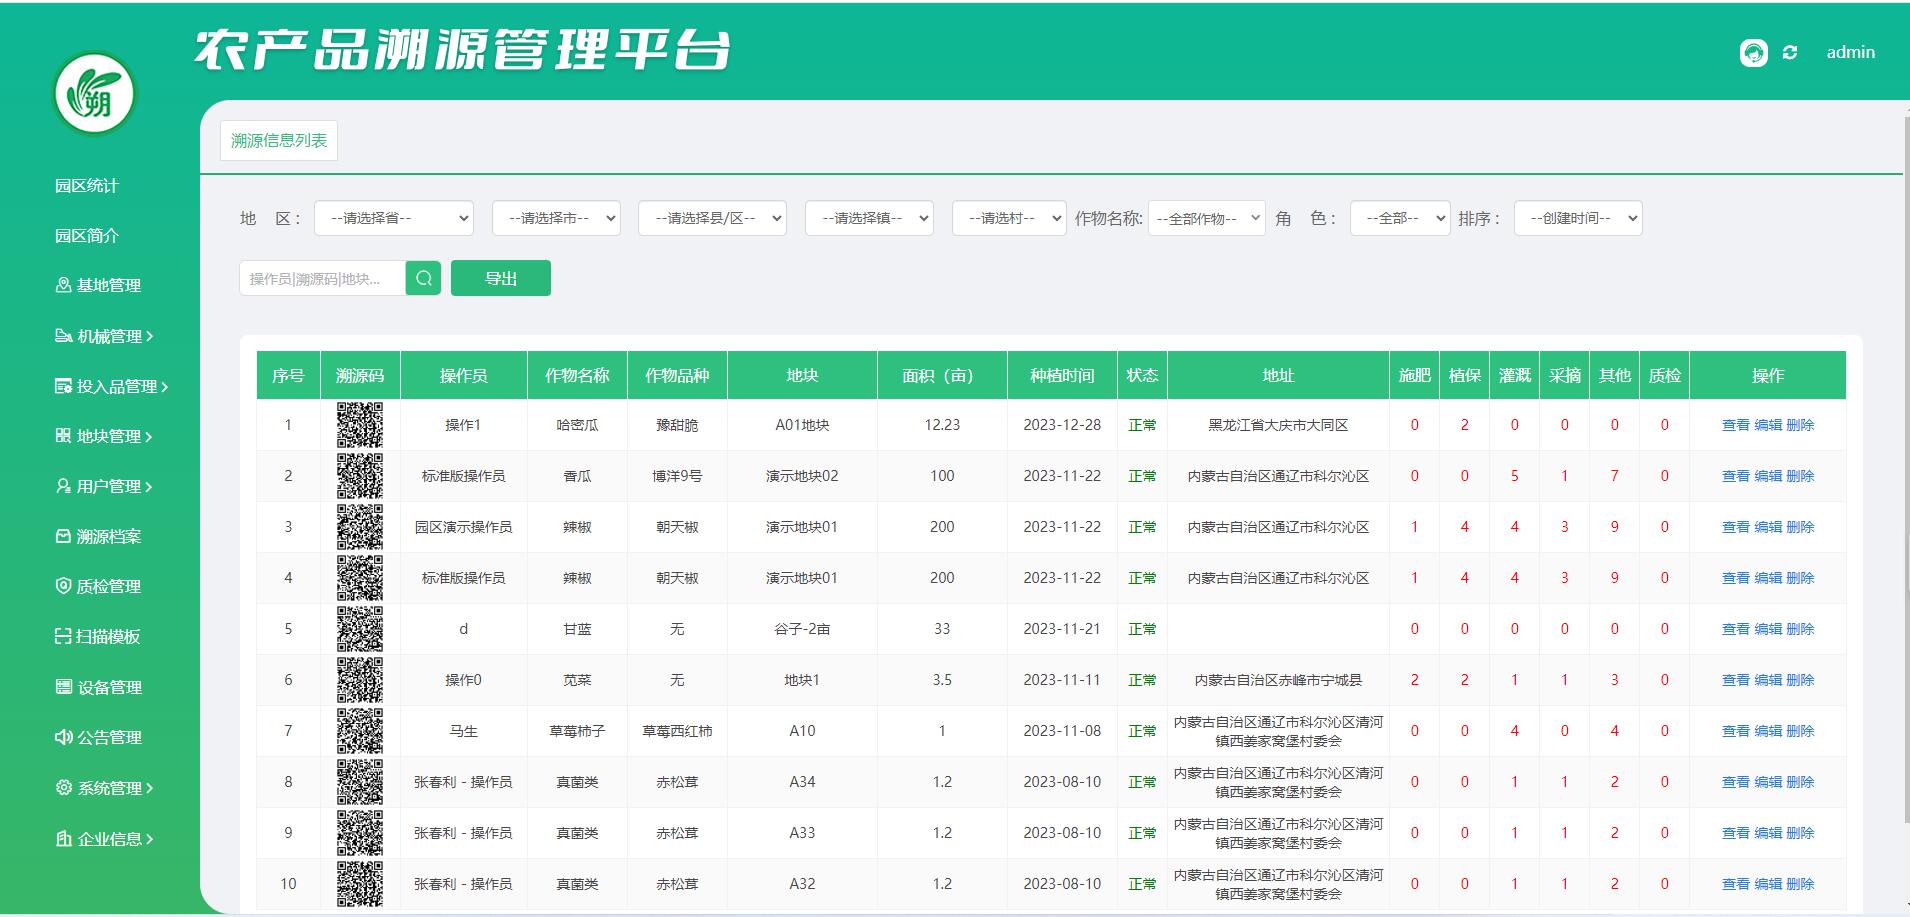Open the county dropdown 请选择县/区
Image resolution: width=1910 pixels, height=917 pixels.
tap(712, 218)
